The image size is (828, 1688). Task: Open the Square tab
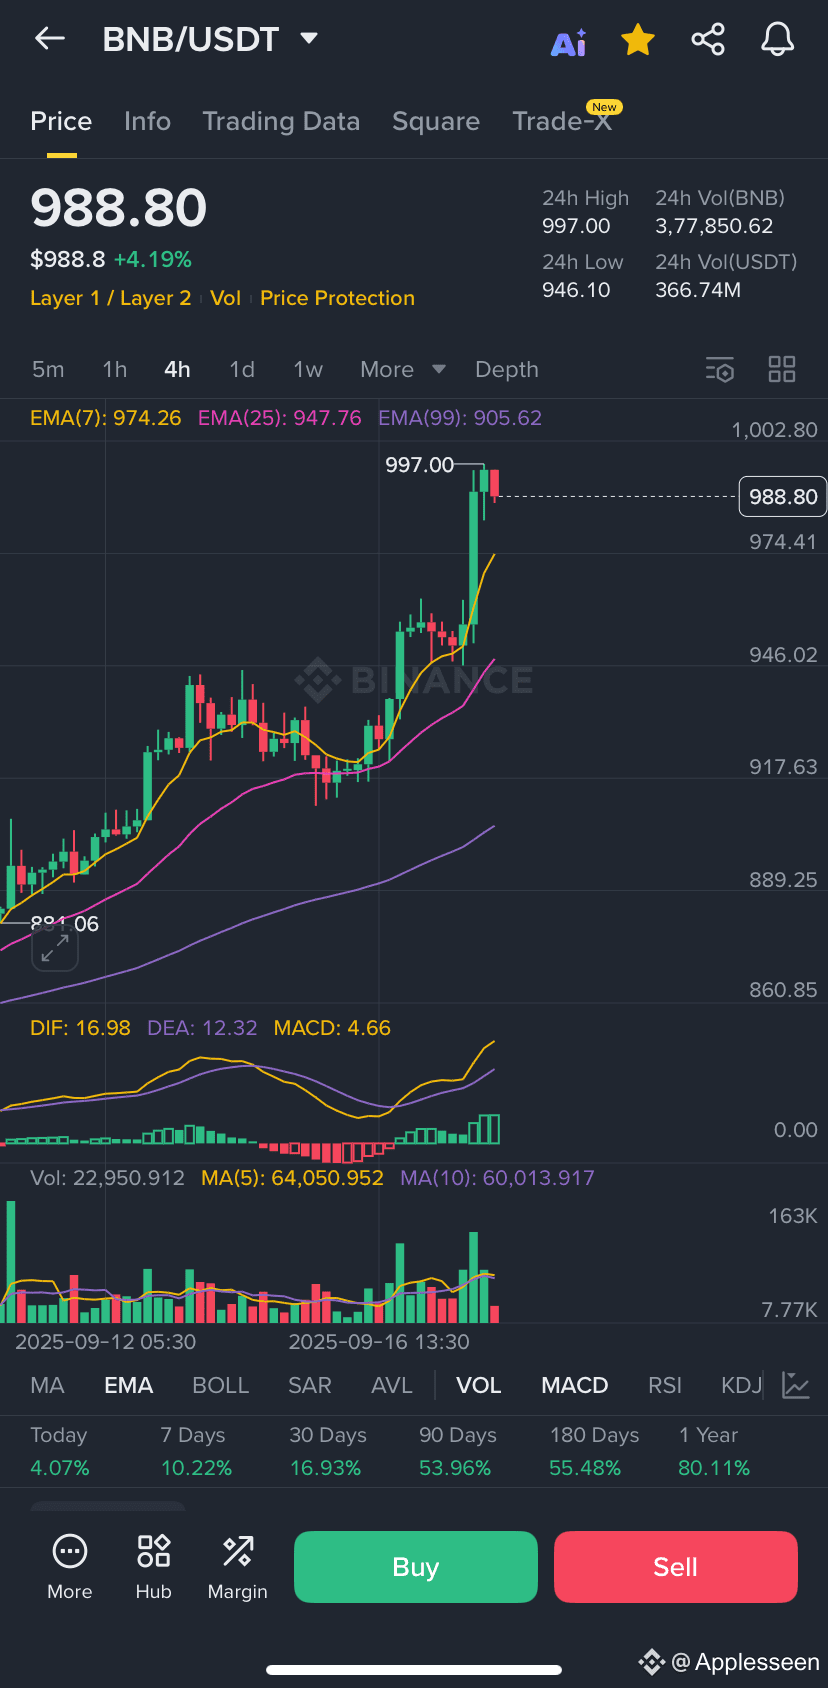[x=436, y=121]
